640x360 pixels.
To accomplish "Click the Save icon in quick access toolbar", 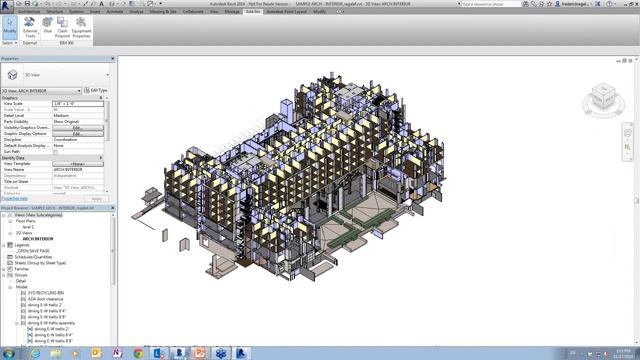I will [x=27, y=4].
